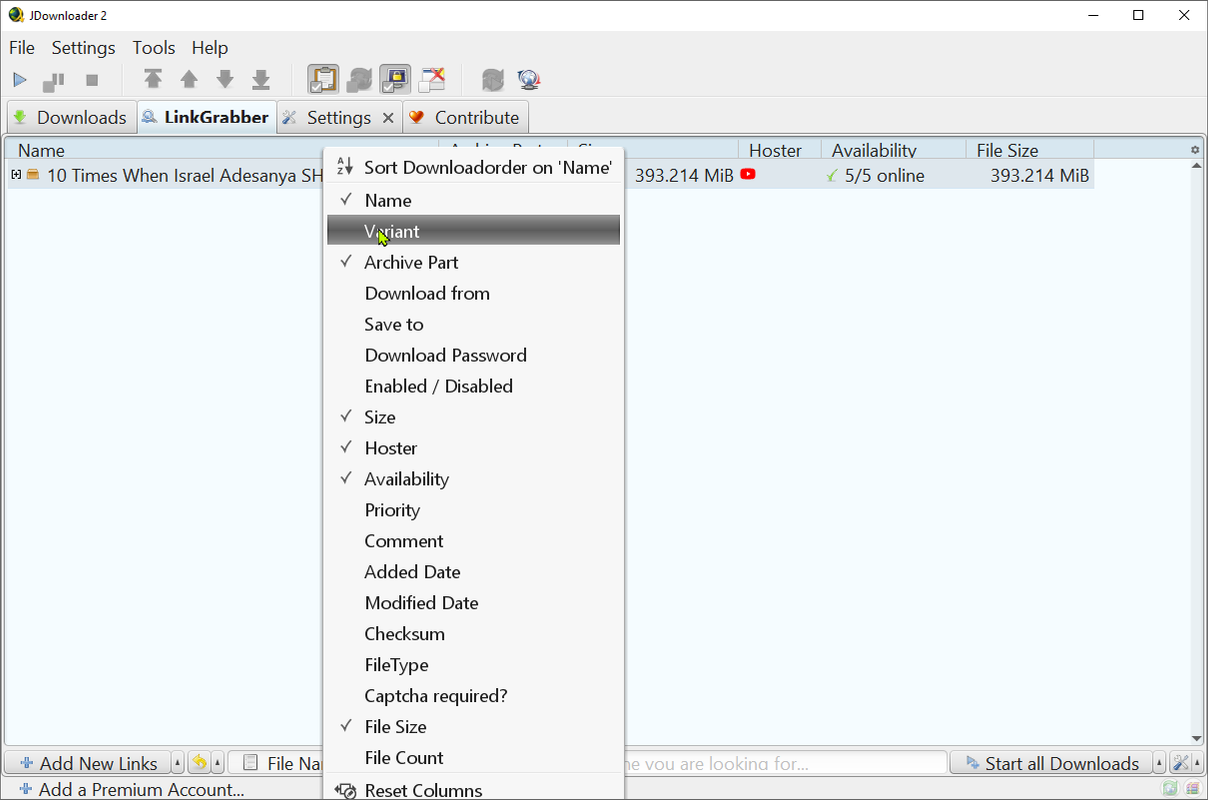Uncheck the Availability column entry
This screenshot has width=1208, height=800.
(x=473, y=479)
